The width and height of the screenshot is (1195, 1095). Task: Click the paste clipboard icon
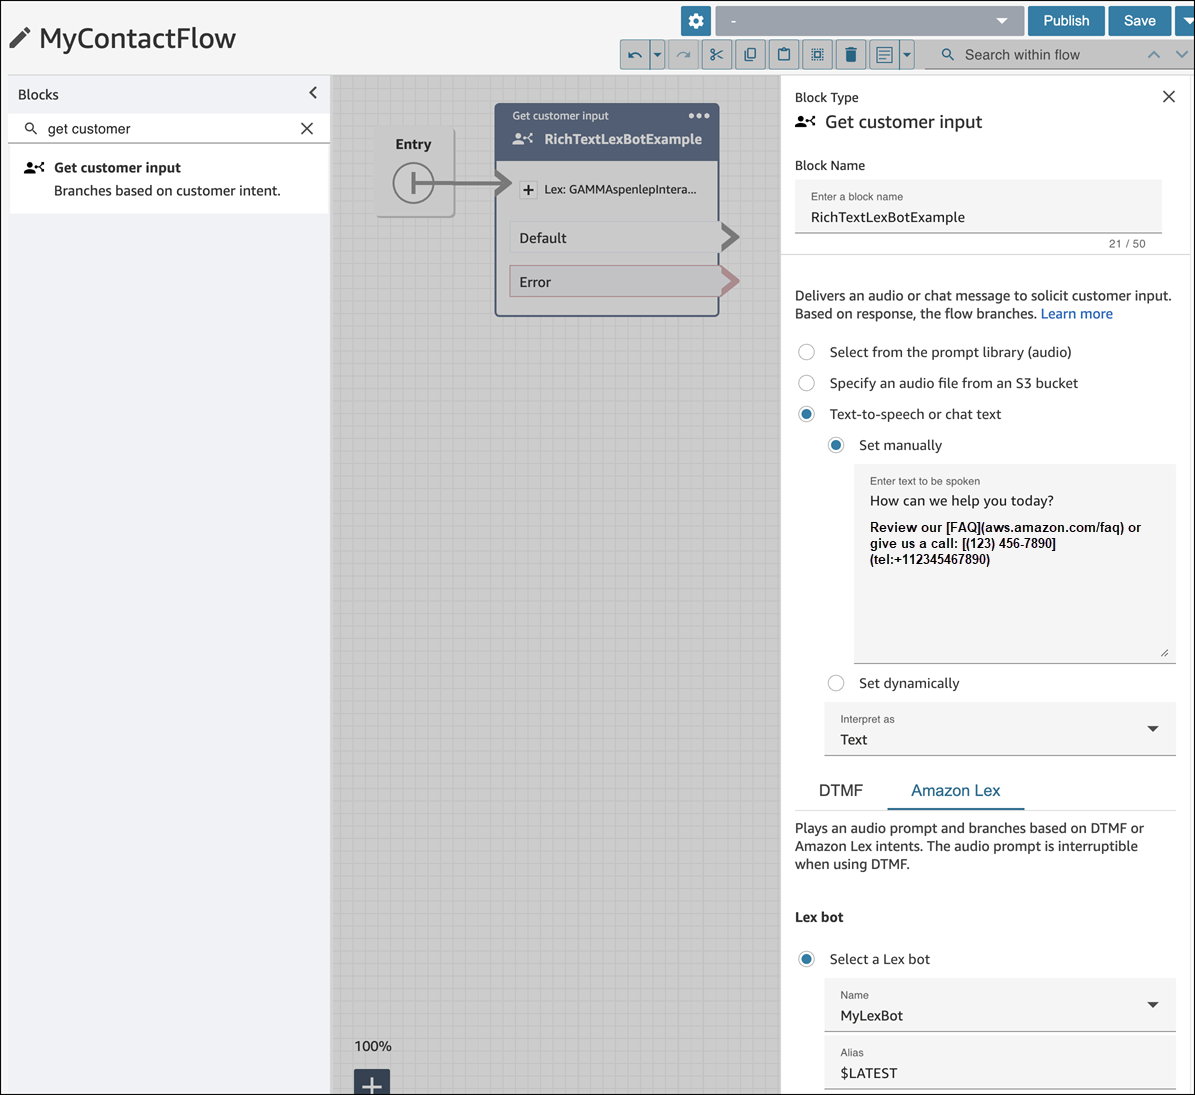point(784,55)
